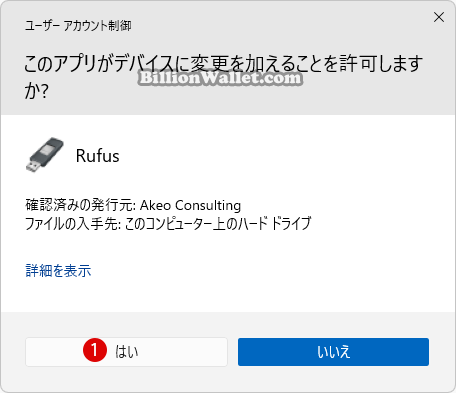Close the User Account Control dialog
This screenshot has height=393, width=456.
439,17
